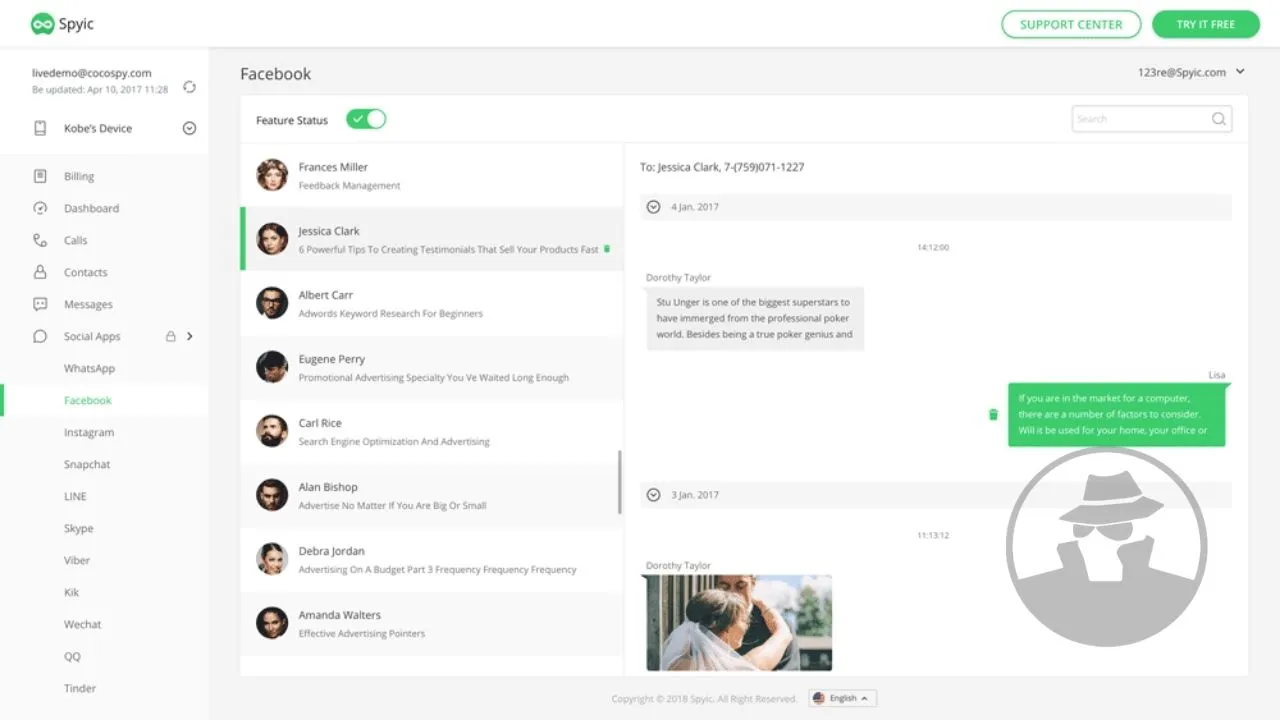Collapse the 3 Jan, 2017 message group
Screen dimensions: 1280x720
pyautogui.click(x=653, y=495)
